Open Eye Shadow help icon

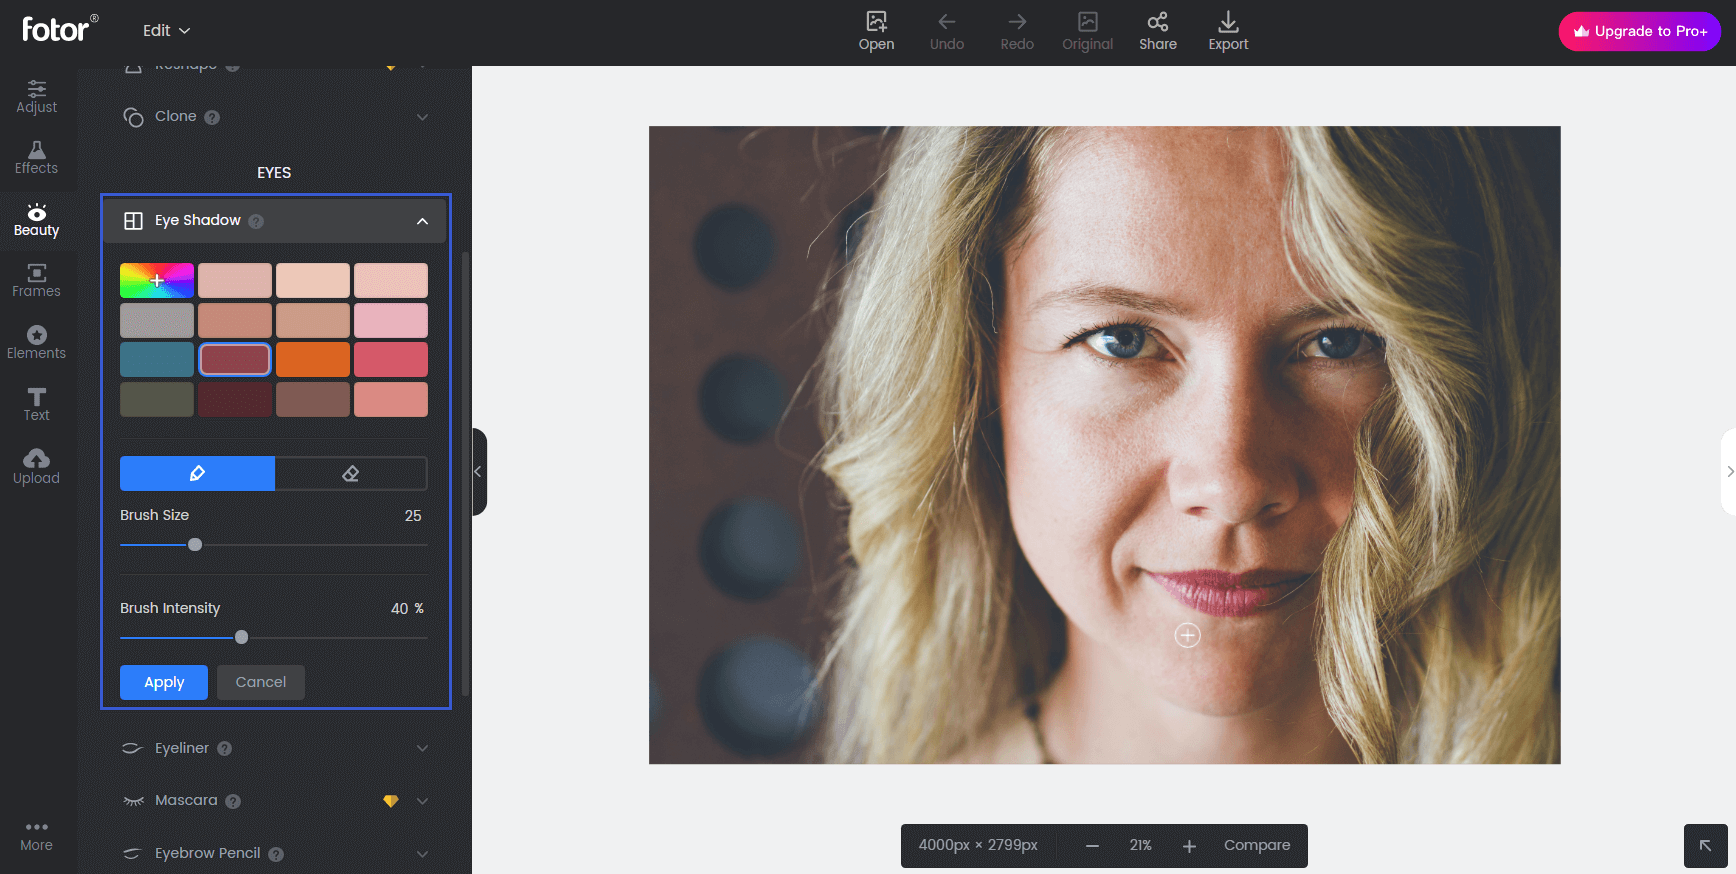[256, 221]
